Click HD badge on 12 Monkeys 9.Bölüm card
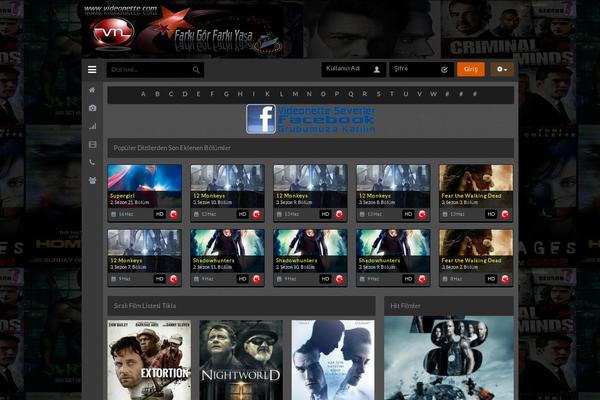Screen dimensions: 600x400 point(325,214)
